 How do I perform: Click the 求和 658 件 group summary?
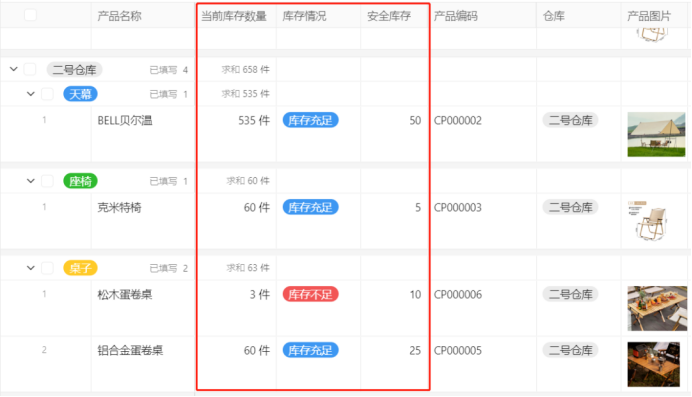[245, 70]
